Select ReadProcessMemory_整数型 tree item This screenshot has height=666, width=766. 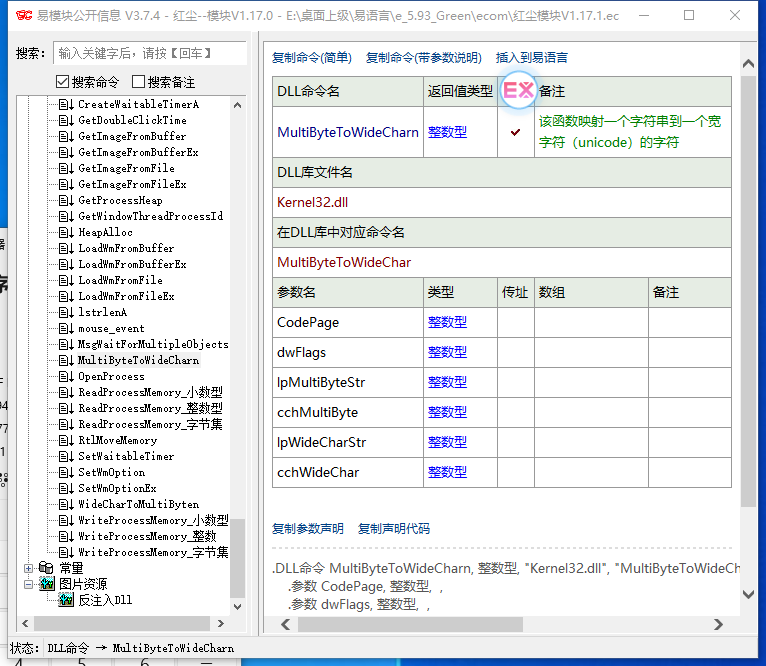click(150, 408)
